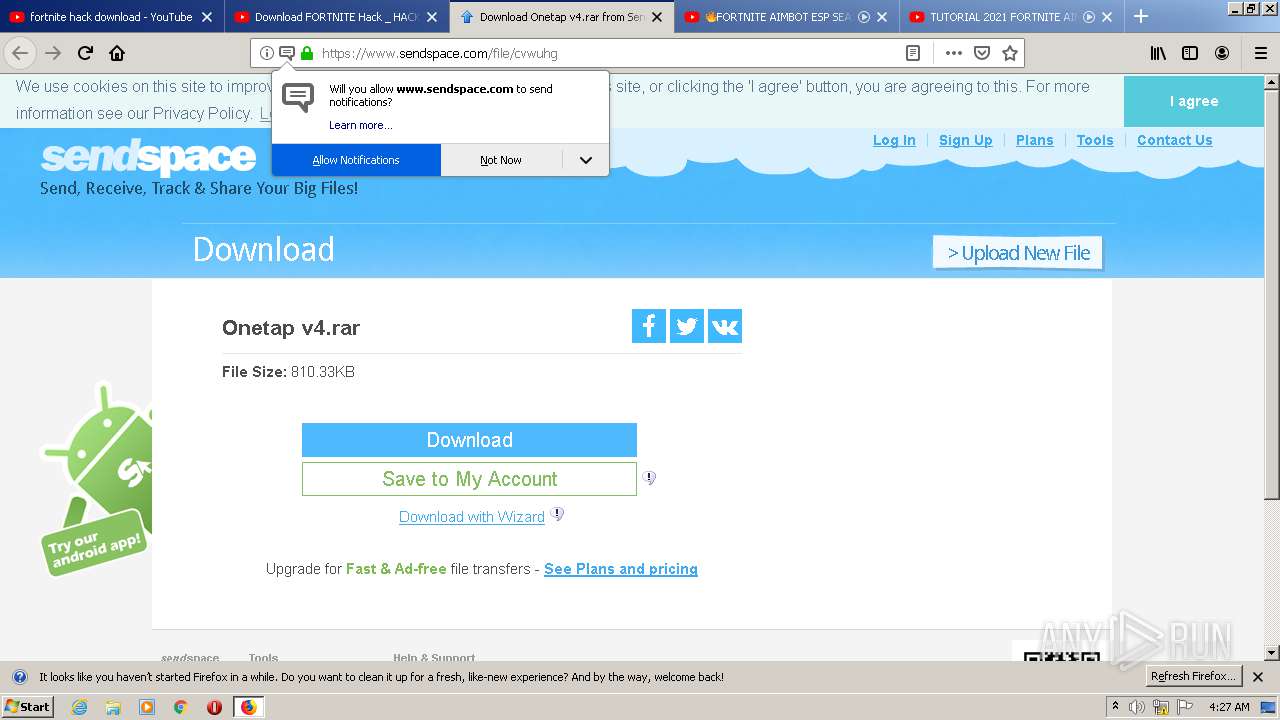This screenshot has height=720, width=1280.
Task: Open the Log In link
Action: [894, 140]
